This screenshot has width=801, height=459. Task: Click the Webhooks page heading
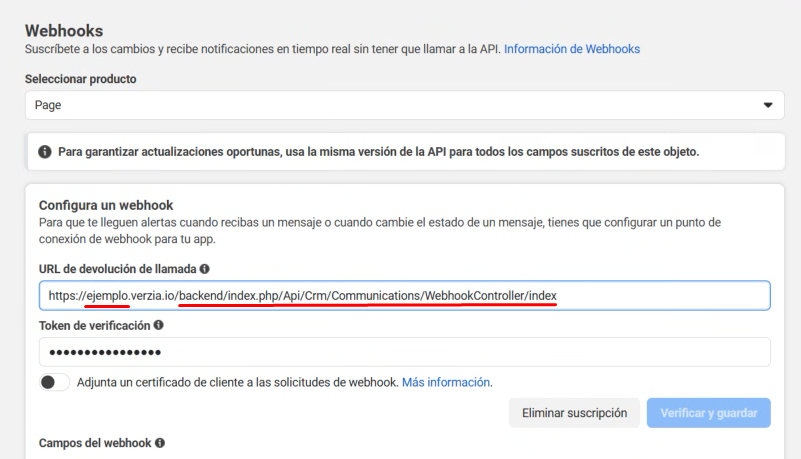click(x=65, y=30)
